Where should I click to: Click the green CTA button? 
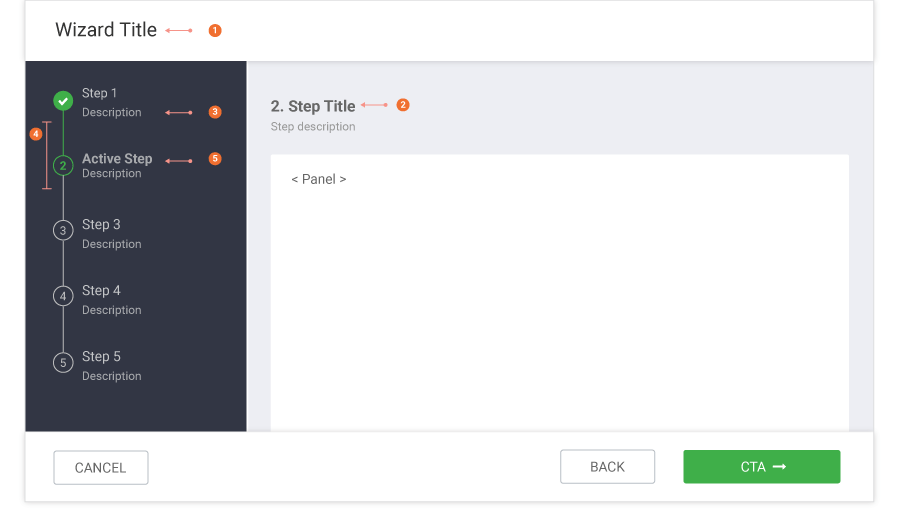[761, 466]
